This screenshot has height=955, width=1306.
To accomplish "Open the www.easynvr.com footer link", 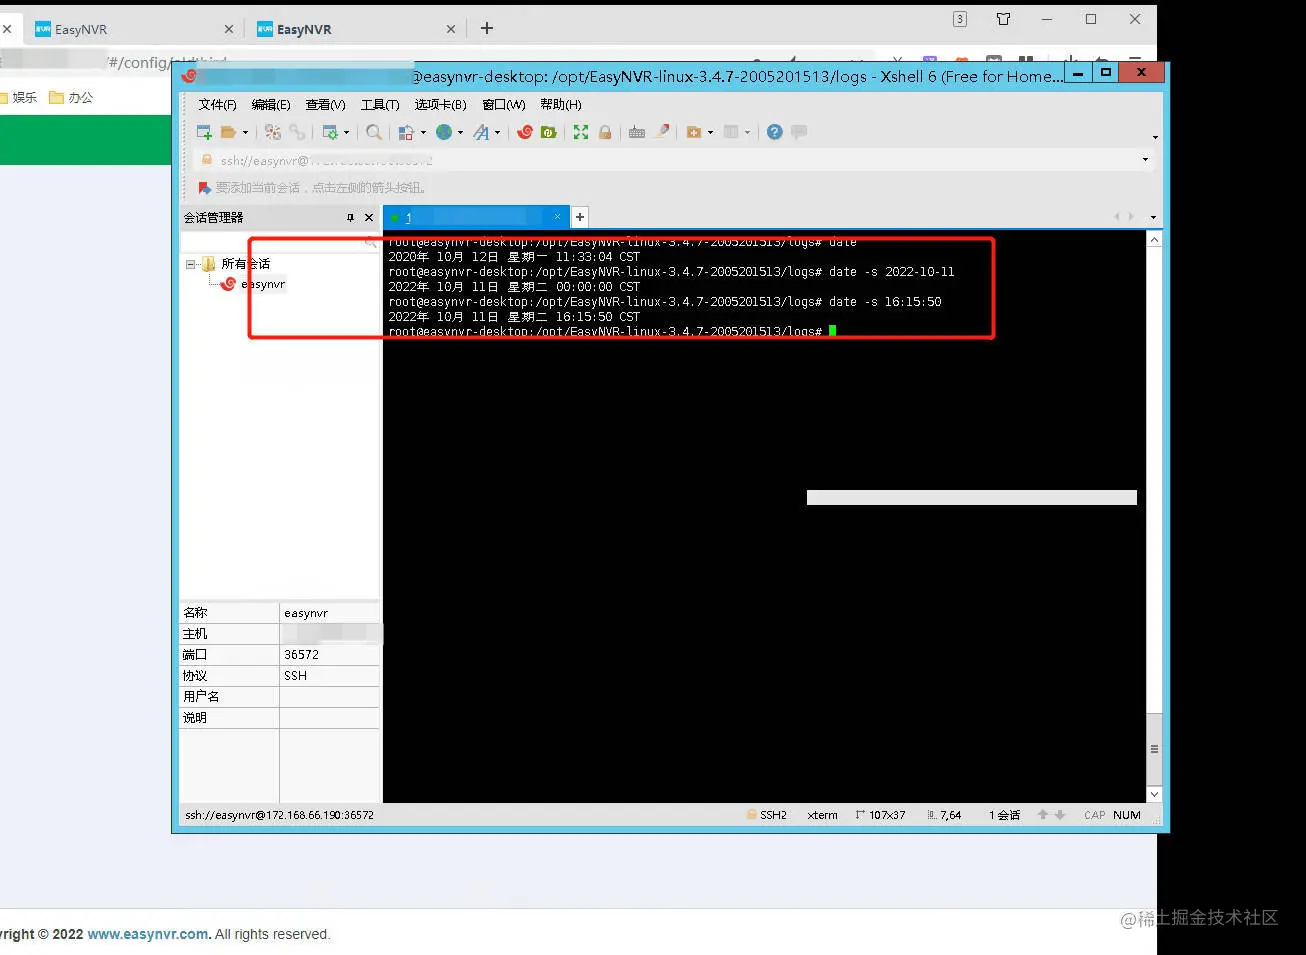I will coord(148,934).
